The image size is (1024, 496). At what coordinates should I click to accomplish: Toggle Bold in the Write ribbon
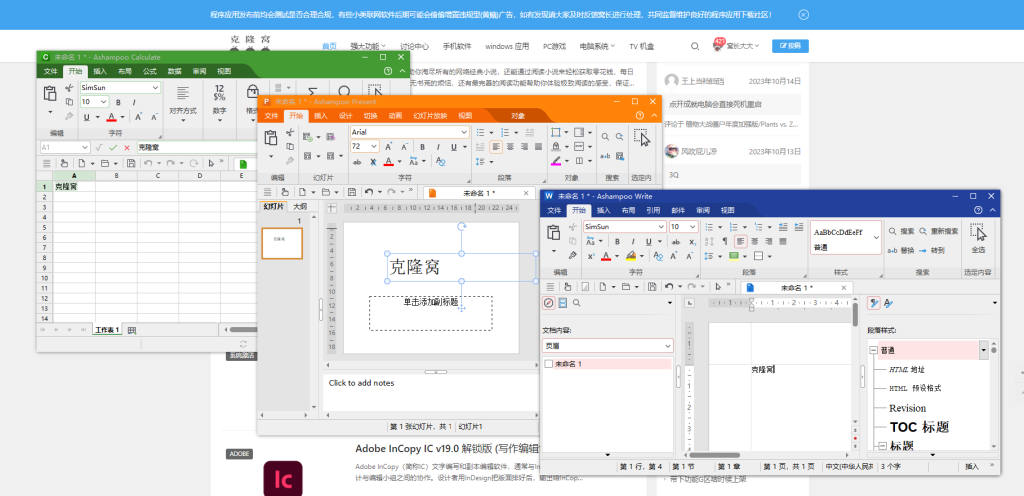(617, 241)
